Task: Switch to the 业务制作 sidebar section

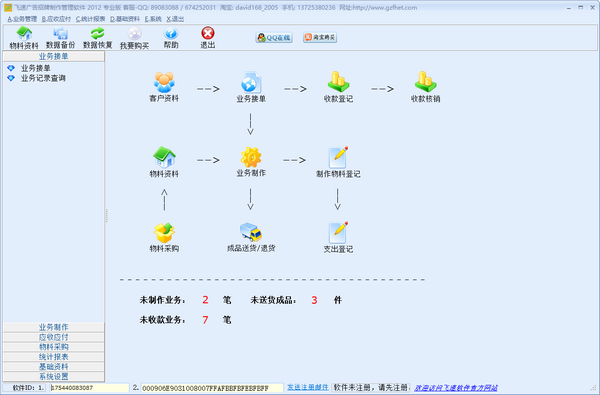Action: [54, 327]
